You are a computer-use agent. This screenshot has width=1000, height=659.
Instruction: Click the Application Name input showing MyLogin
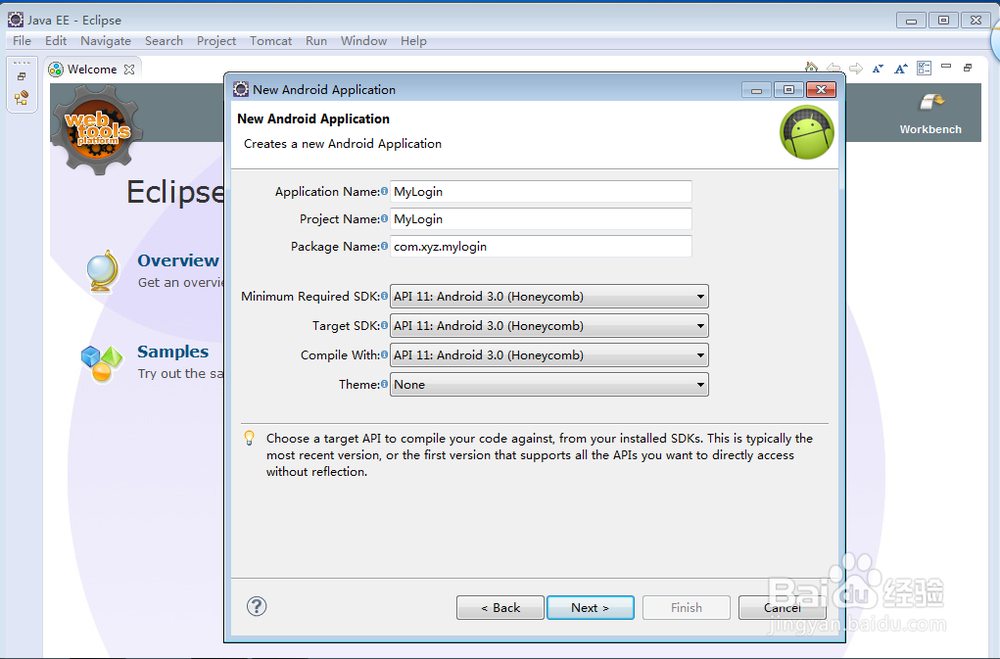540,192
